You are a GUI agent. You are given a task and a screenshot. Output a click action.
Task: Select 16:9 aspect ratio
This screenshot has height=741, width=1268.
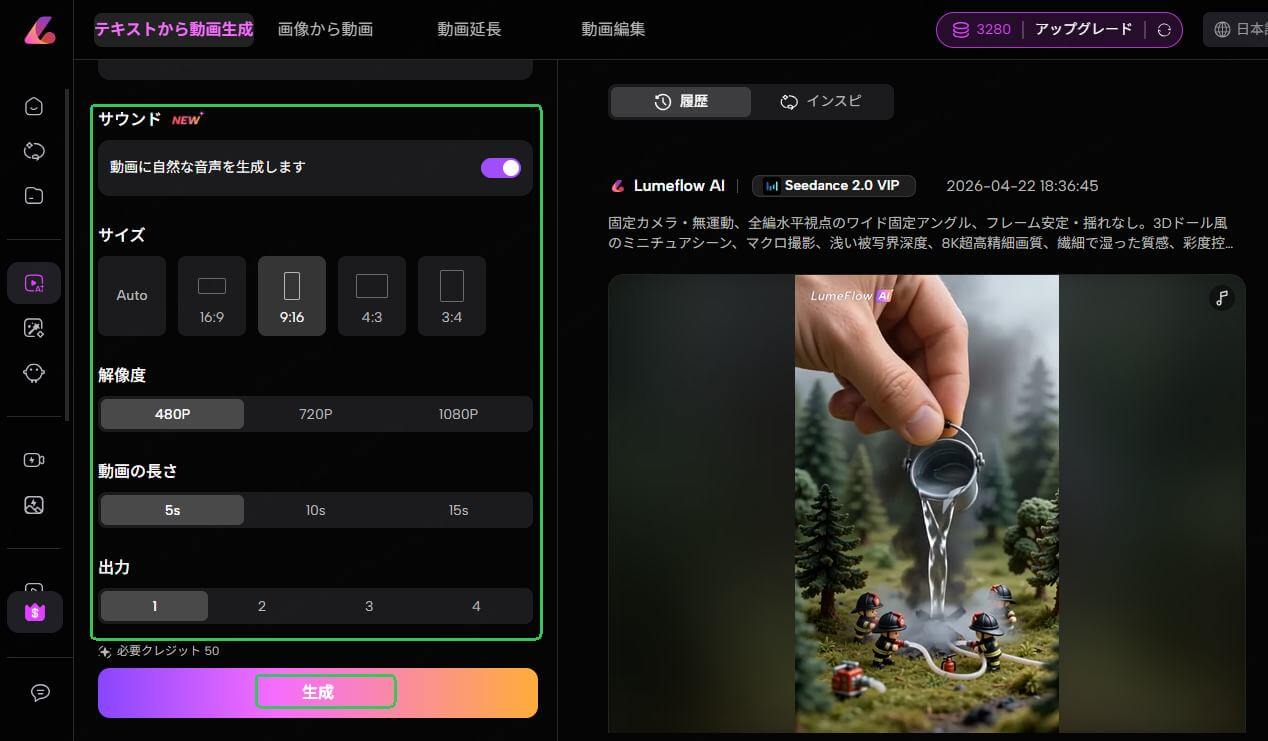click(x=212, y=296)
